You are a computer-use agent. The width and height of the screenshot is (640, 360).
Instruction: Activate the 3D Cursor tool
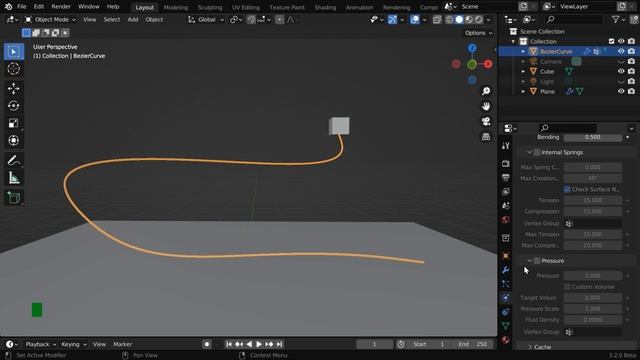click(x=13, y=69)
